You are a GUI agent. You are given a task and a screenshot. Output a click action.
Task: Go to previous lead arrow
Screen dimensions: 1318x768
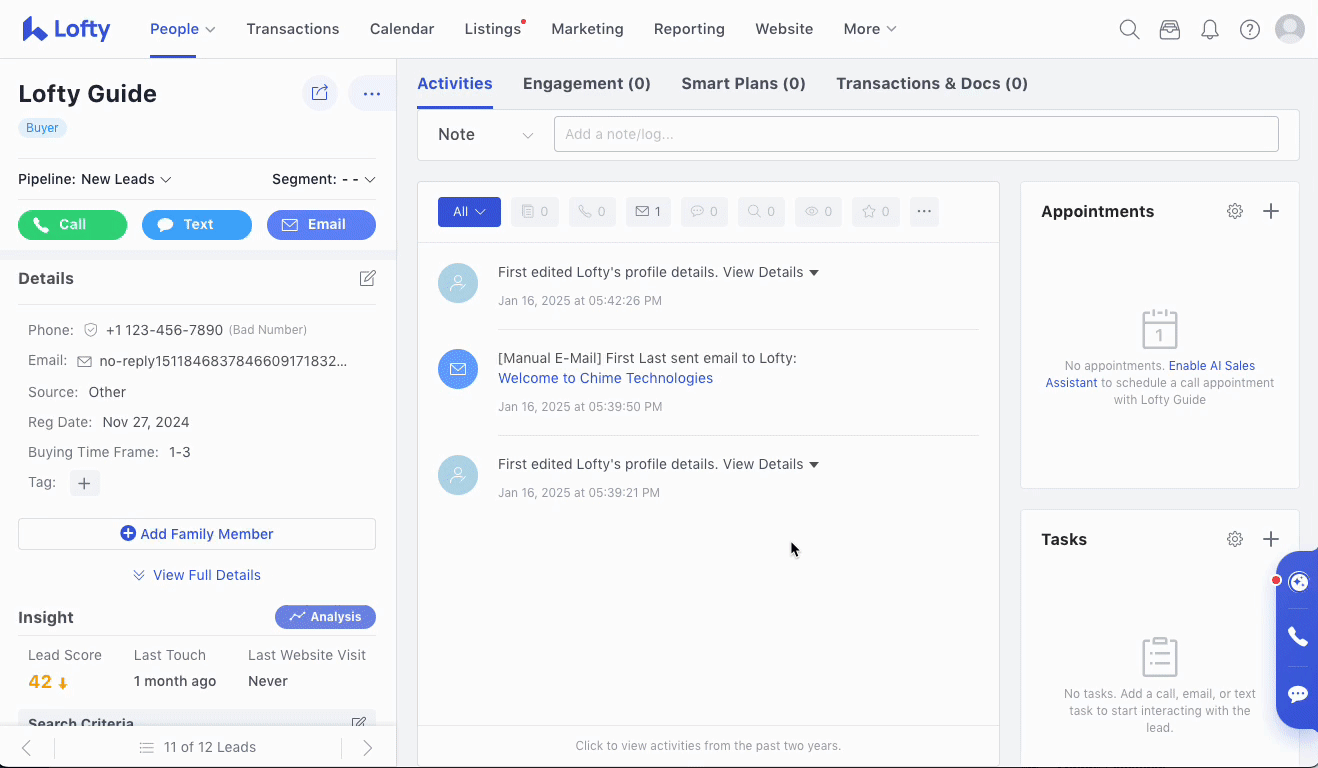(27, 747)
